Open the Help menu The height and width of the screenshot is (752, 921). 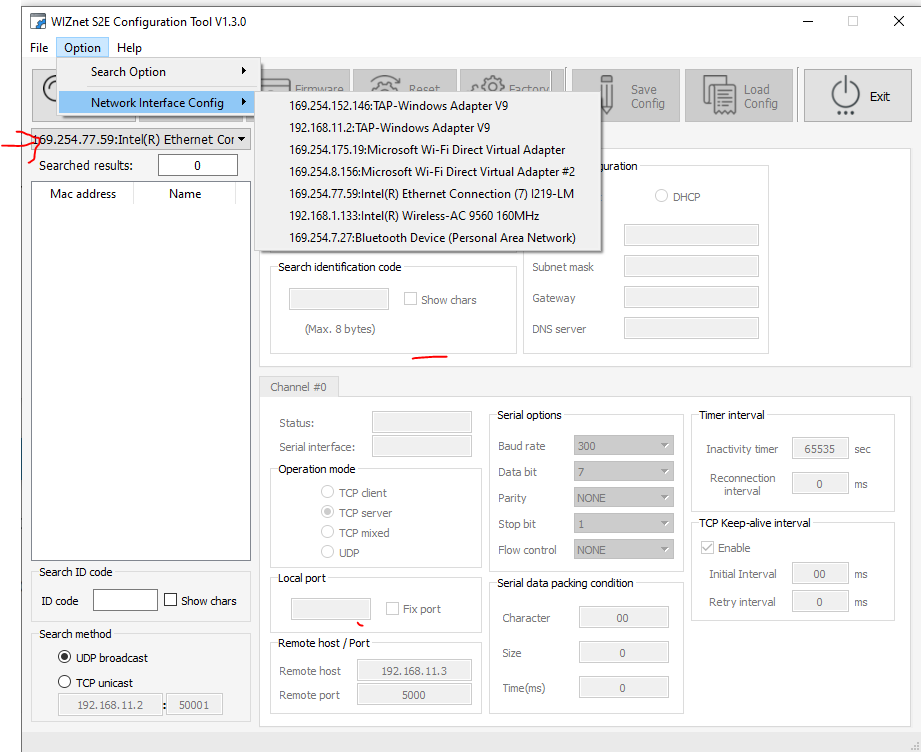pos(129,48)
